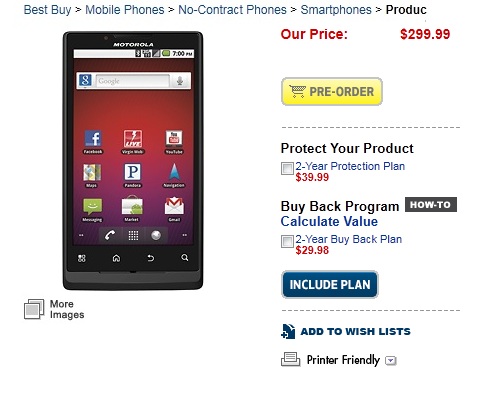Go to No-Contract Phones breadcrumb
502x395 pixels.
pyautogui.click(x=232, y=10)
